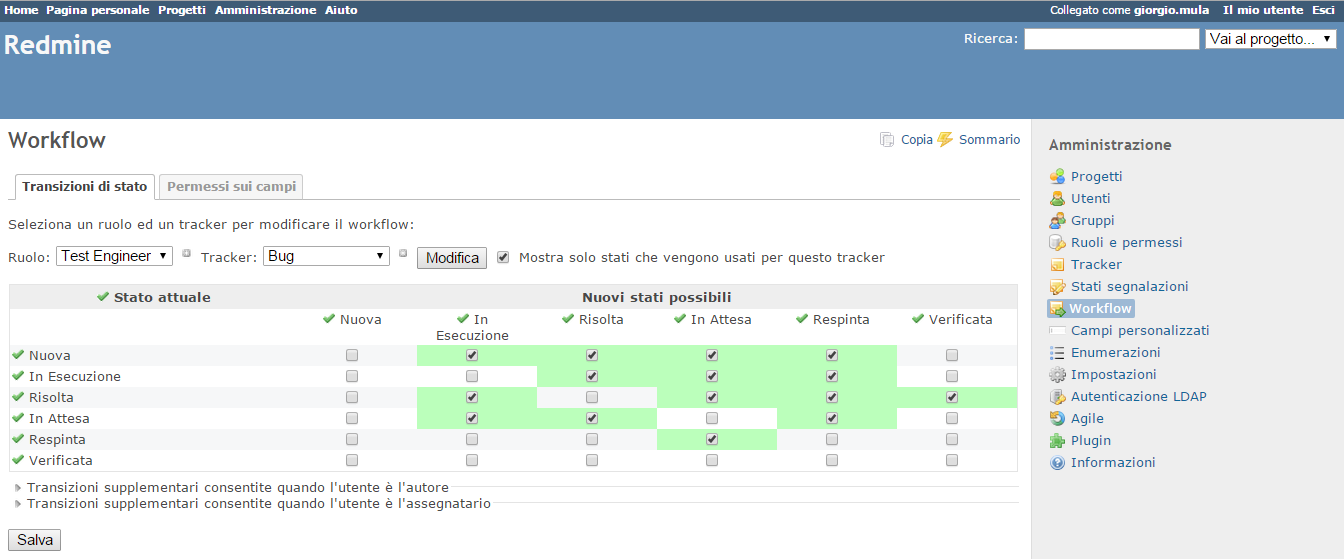
Task: Click the Stati segnalazioni icon
Action: click(1057, 286)
